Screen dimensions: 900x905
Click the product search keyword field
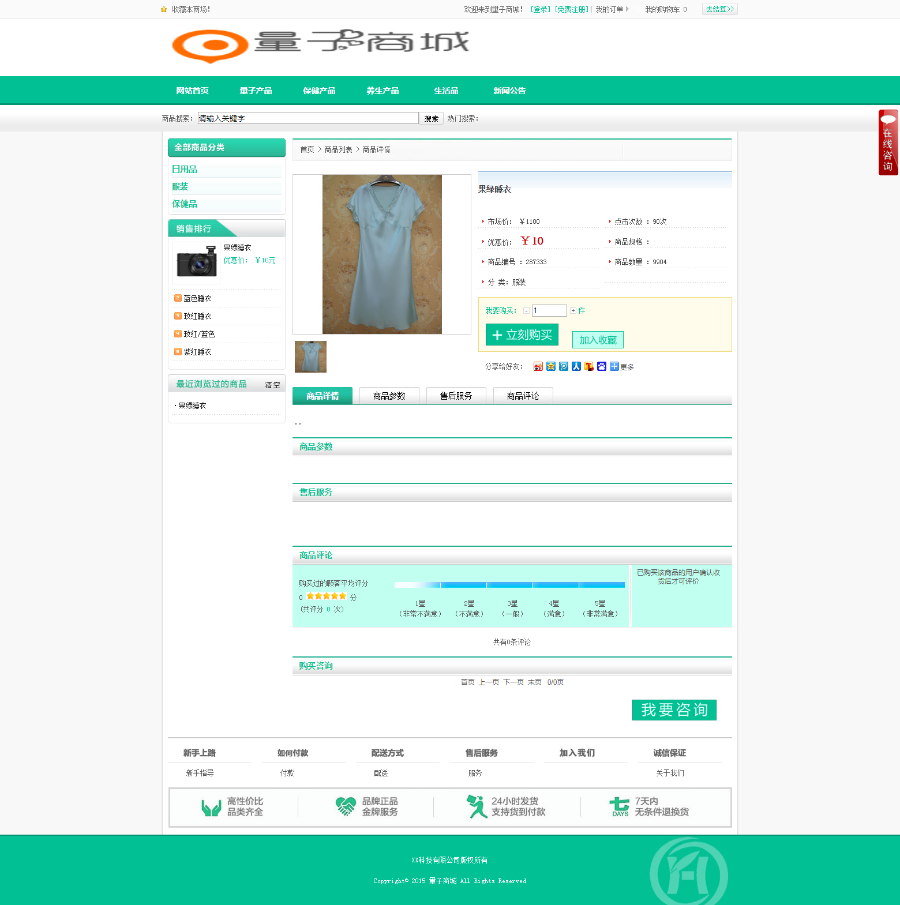tap(308, 118)
